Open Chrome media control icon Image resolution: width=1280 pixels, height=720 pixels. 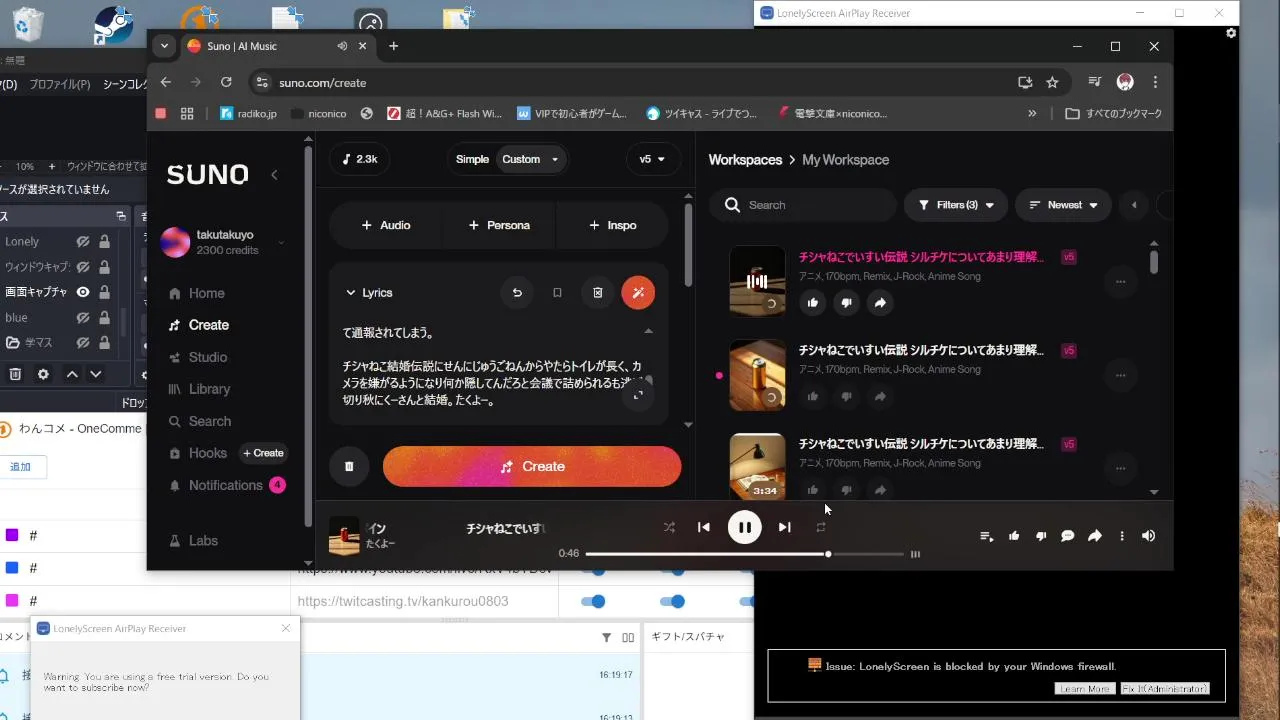(x=1095, y=83)
